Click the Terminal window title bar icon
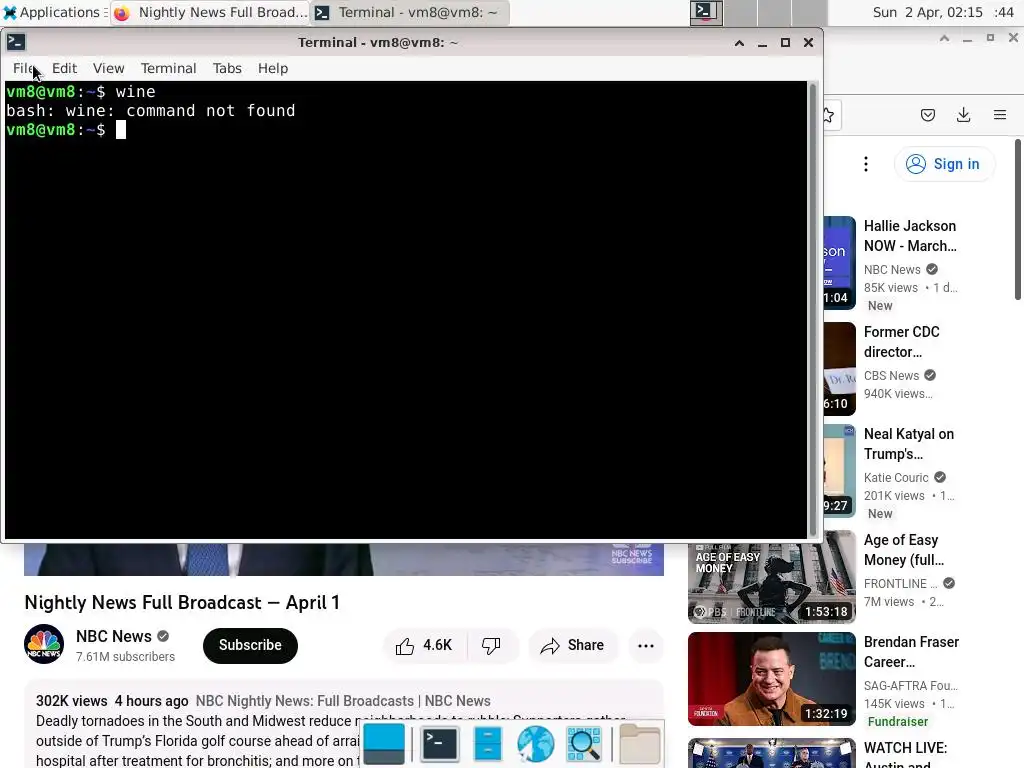This screenshot has height=768, width=1024. point(16,42)
